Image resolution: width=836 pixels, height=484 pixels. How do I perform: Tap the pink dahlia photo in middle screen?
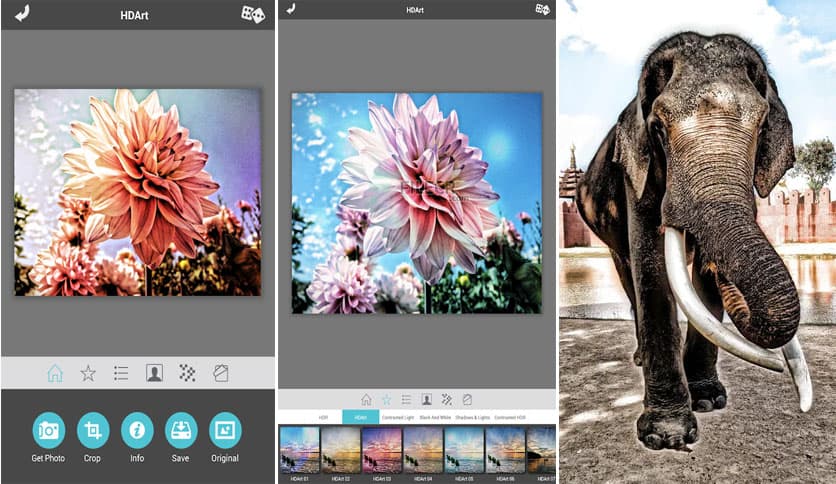pyautogui.click(x=417, y=203)
